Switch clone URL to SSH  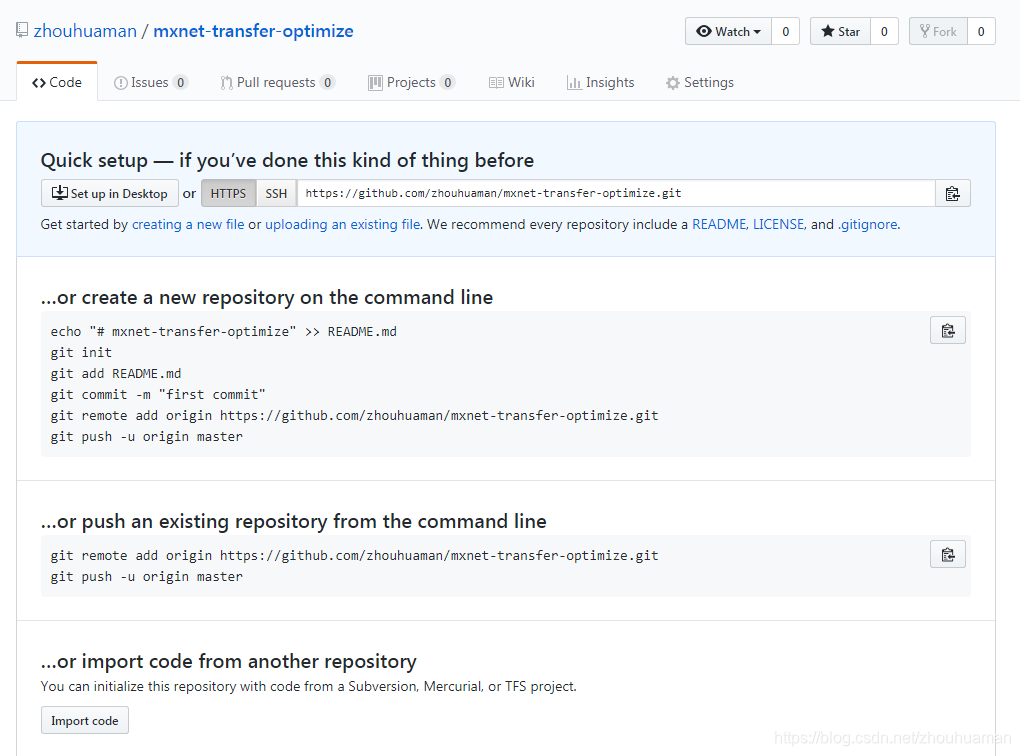pos(276,193)
